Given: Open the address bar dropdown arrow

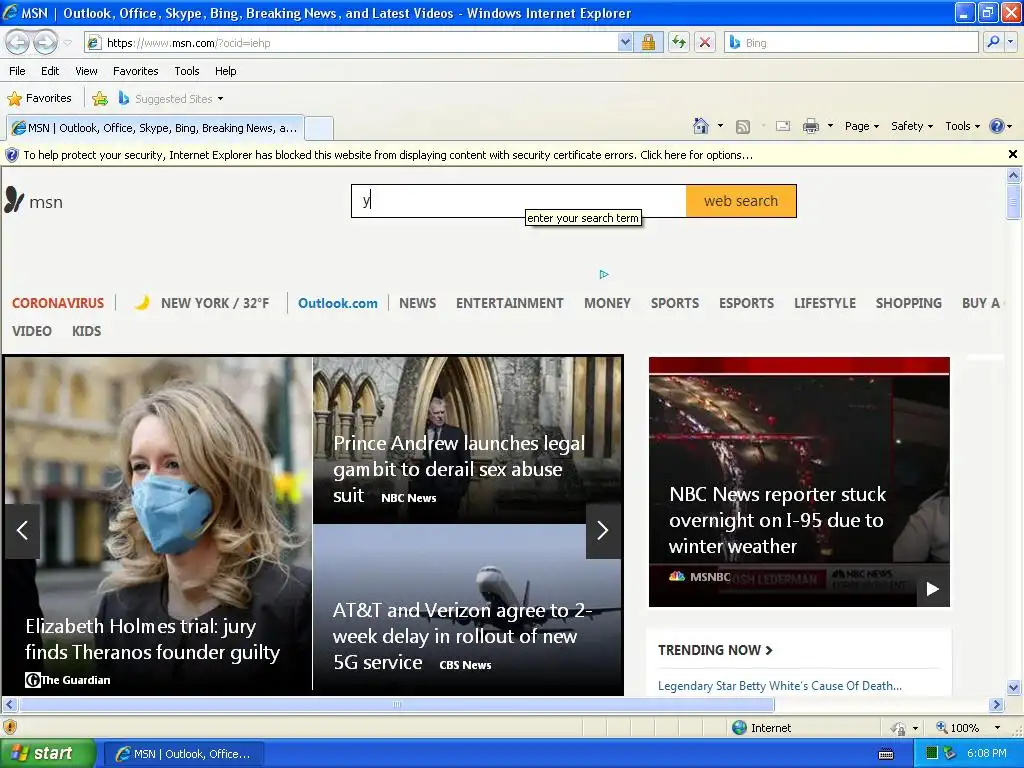Looking at the screenshot, I should click(625, 42).
